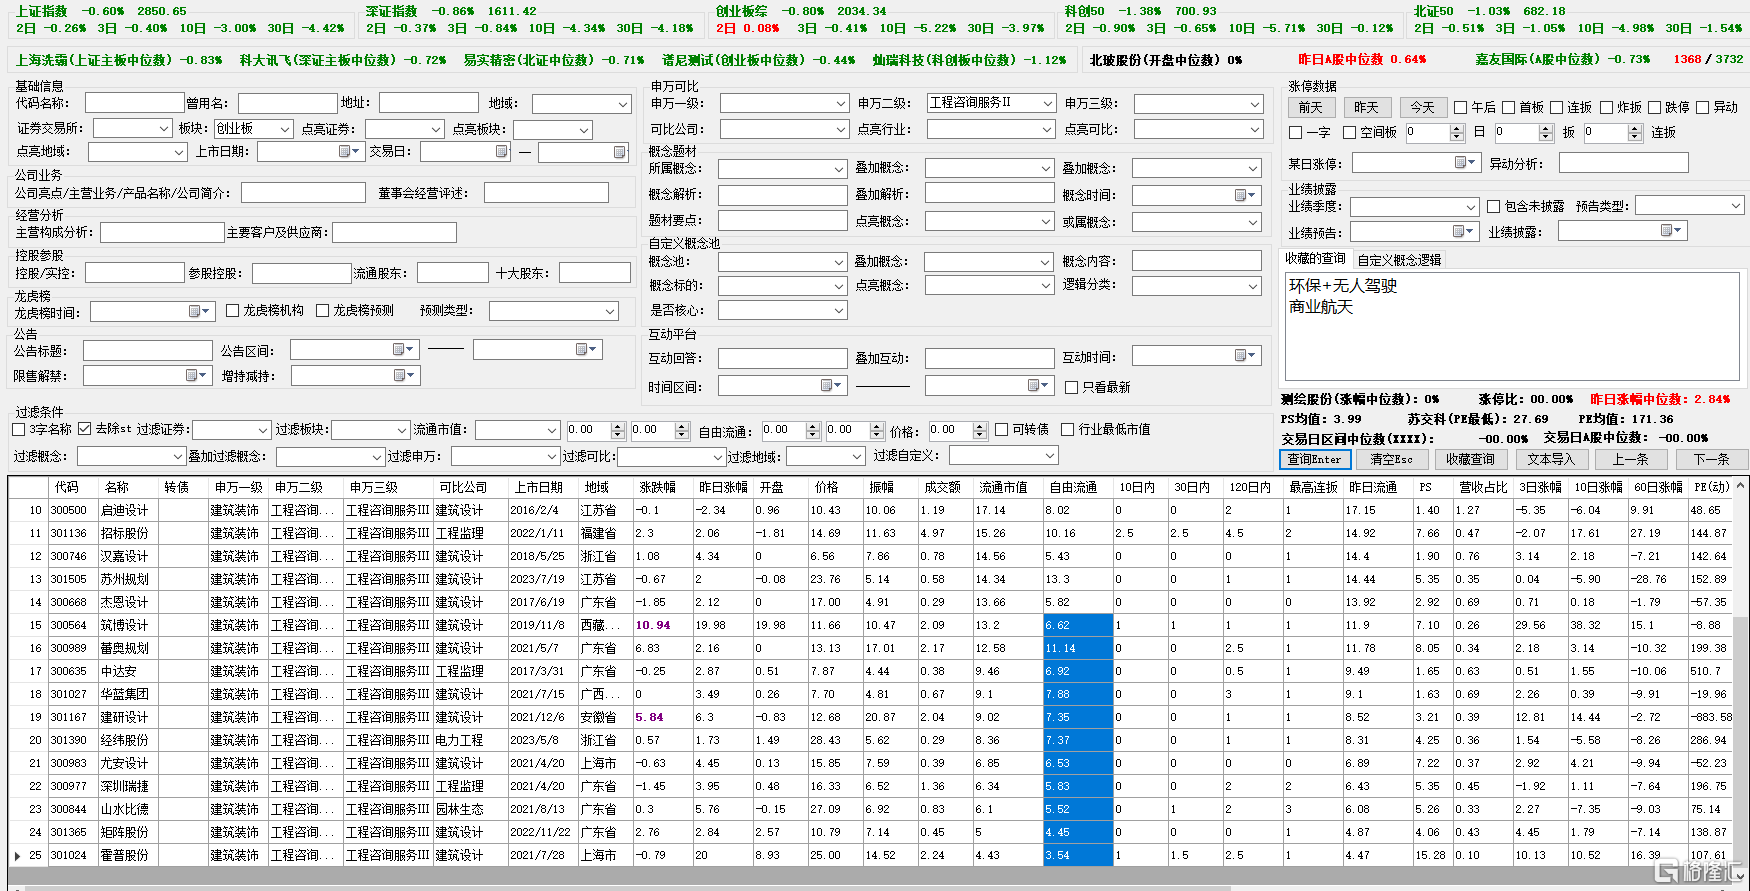Open calendar icon in 某日涨停 field
1750x891 pixels.
[x=1465, y=162]
